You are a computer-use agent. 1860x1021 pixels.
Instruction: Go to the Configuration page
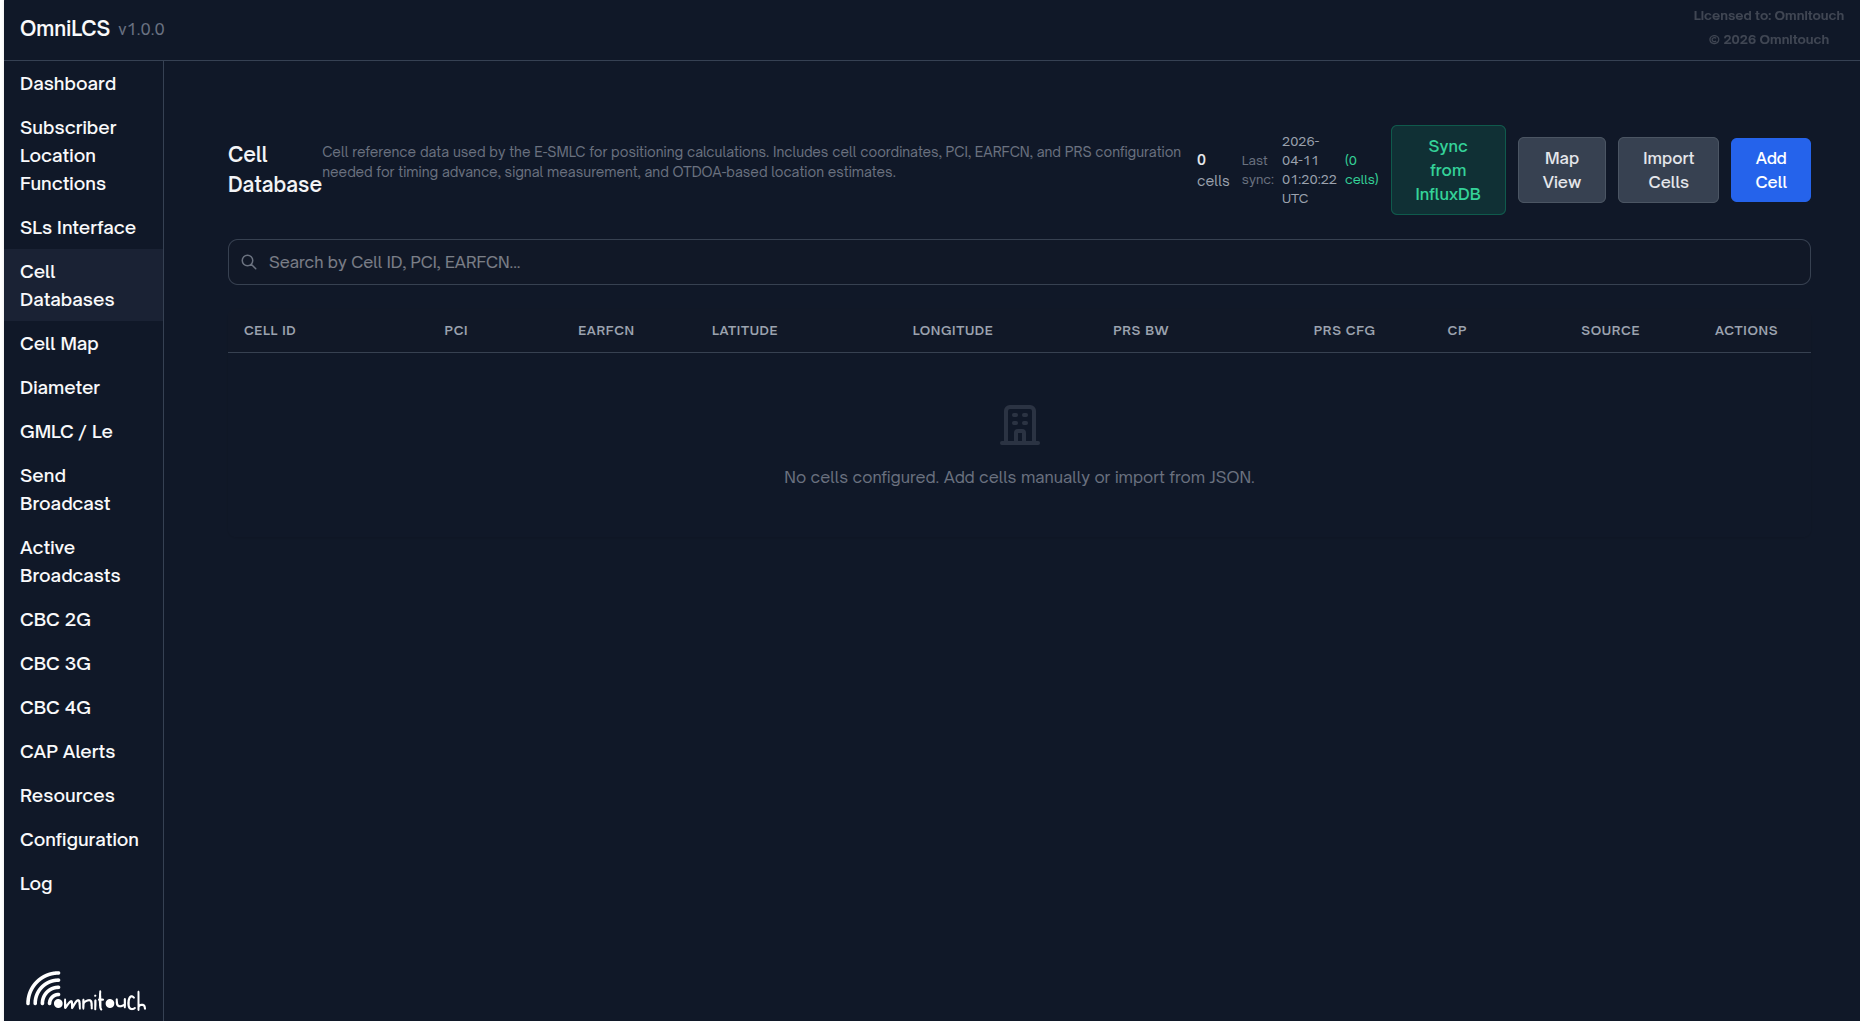pyautogui.click(x=79, y=839)
